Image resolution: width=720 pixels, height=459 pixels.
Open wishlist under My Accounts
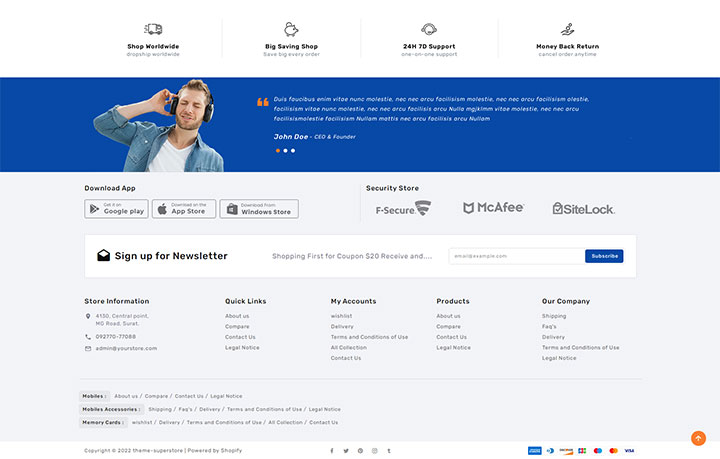[x=341, y=316]
